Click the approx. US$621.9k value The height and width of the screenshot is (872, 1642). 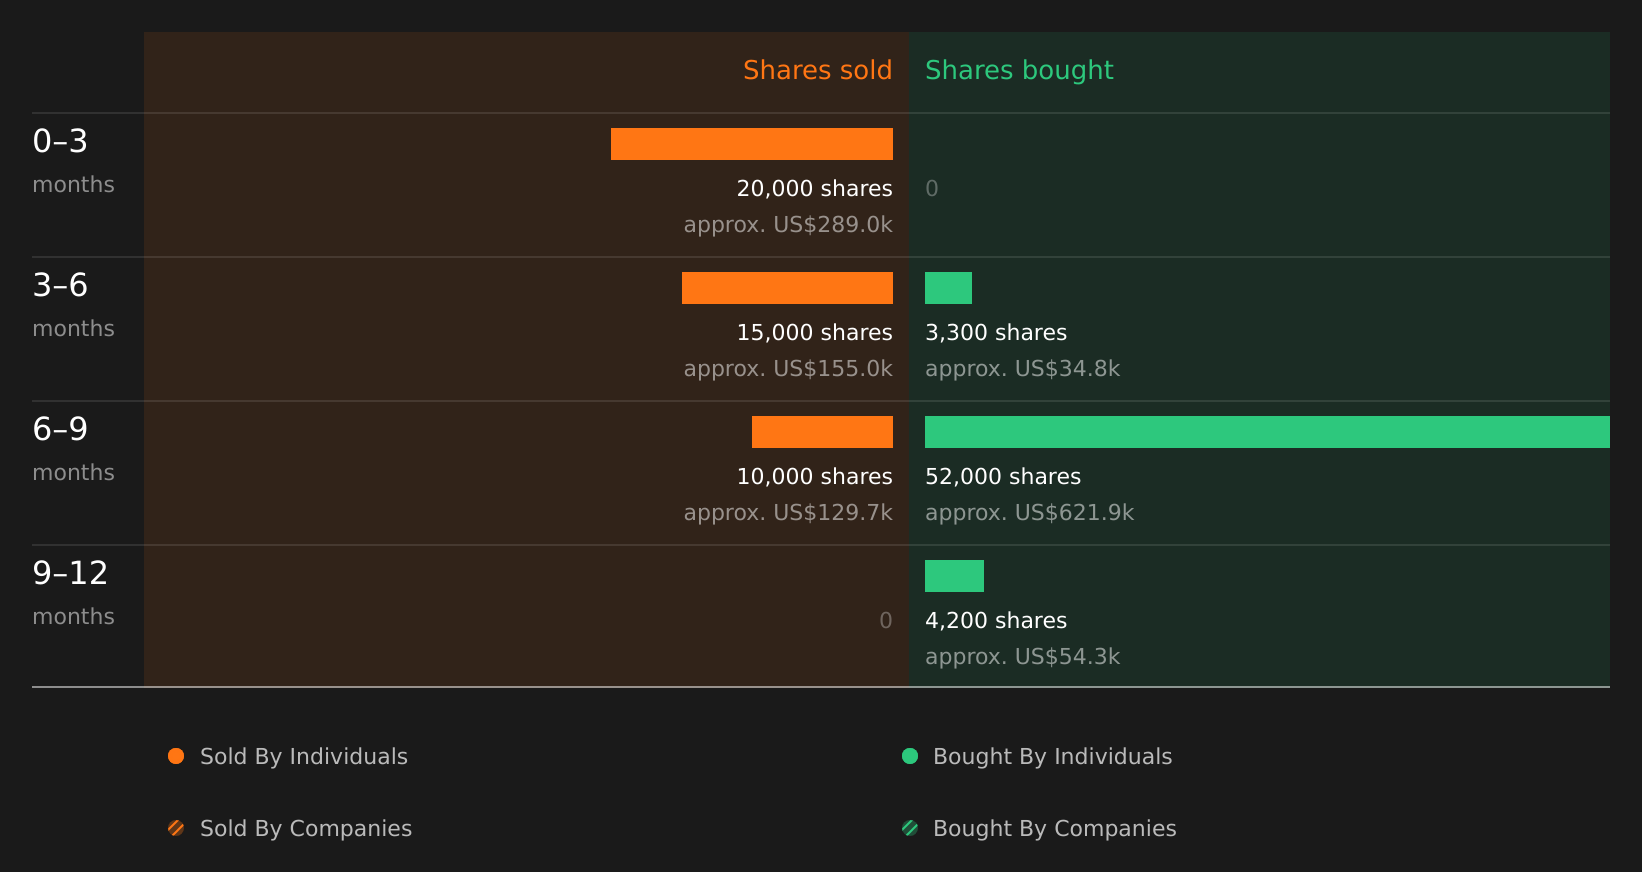1029,513
